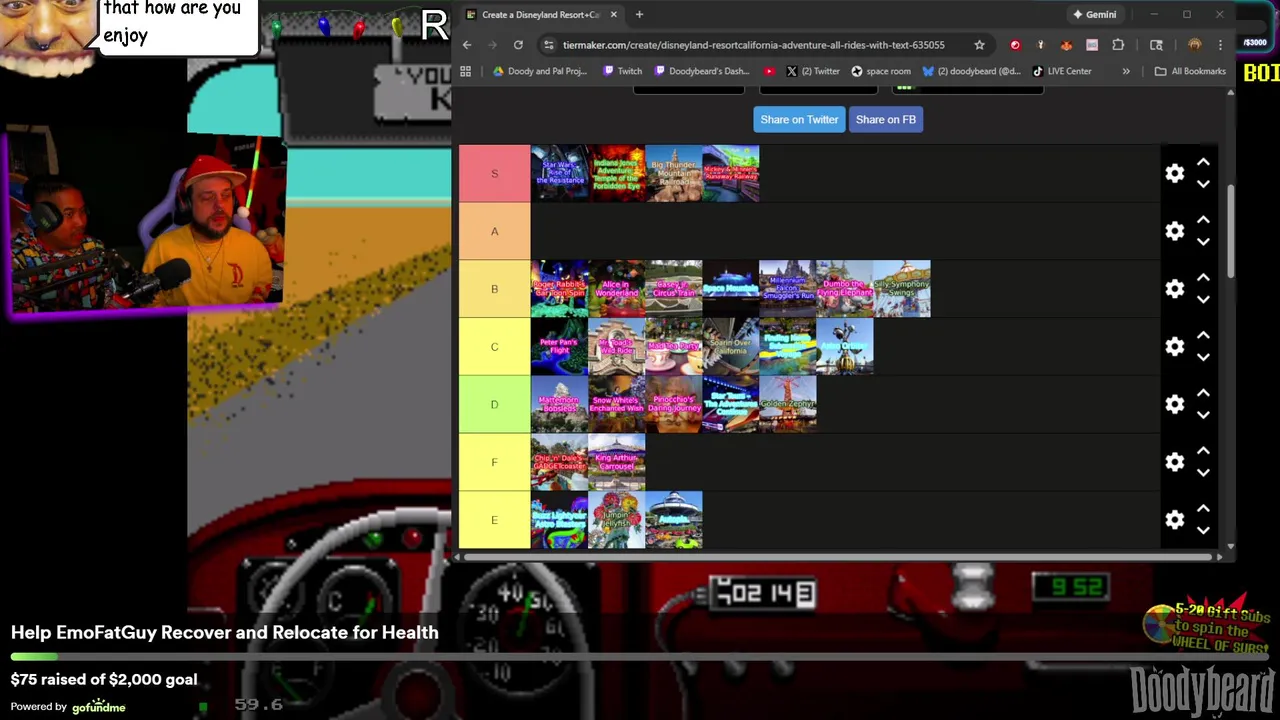
Task: Open settings gear for S tier row
Action: [1175, 174]
